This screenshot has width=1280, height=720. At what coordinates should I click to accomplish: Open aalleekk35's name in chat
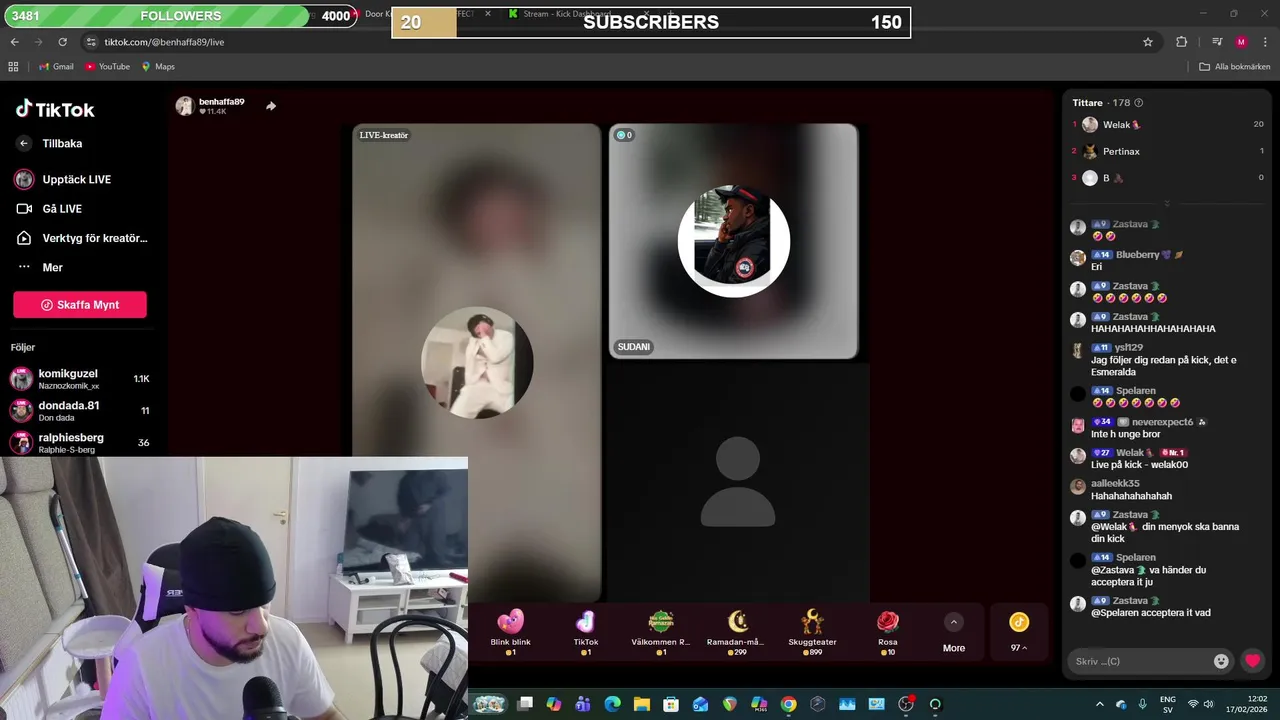[1115, 483]
